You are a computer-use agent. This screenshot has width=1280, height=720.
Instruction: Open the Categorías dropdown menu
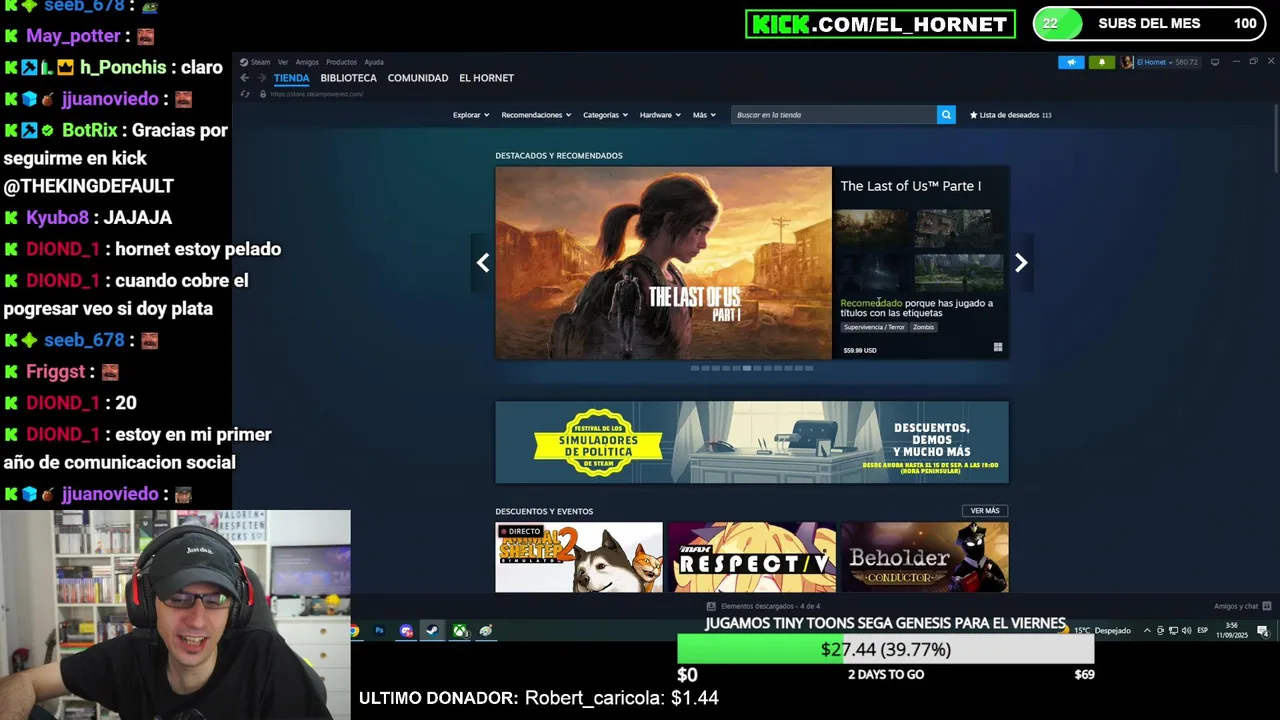605,115
